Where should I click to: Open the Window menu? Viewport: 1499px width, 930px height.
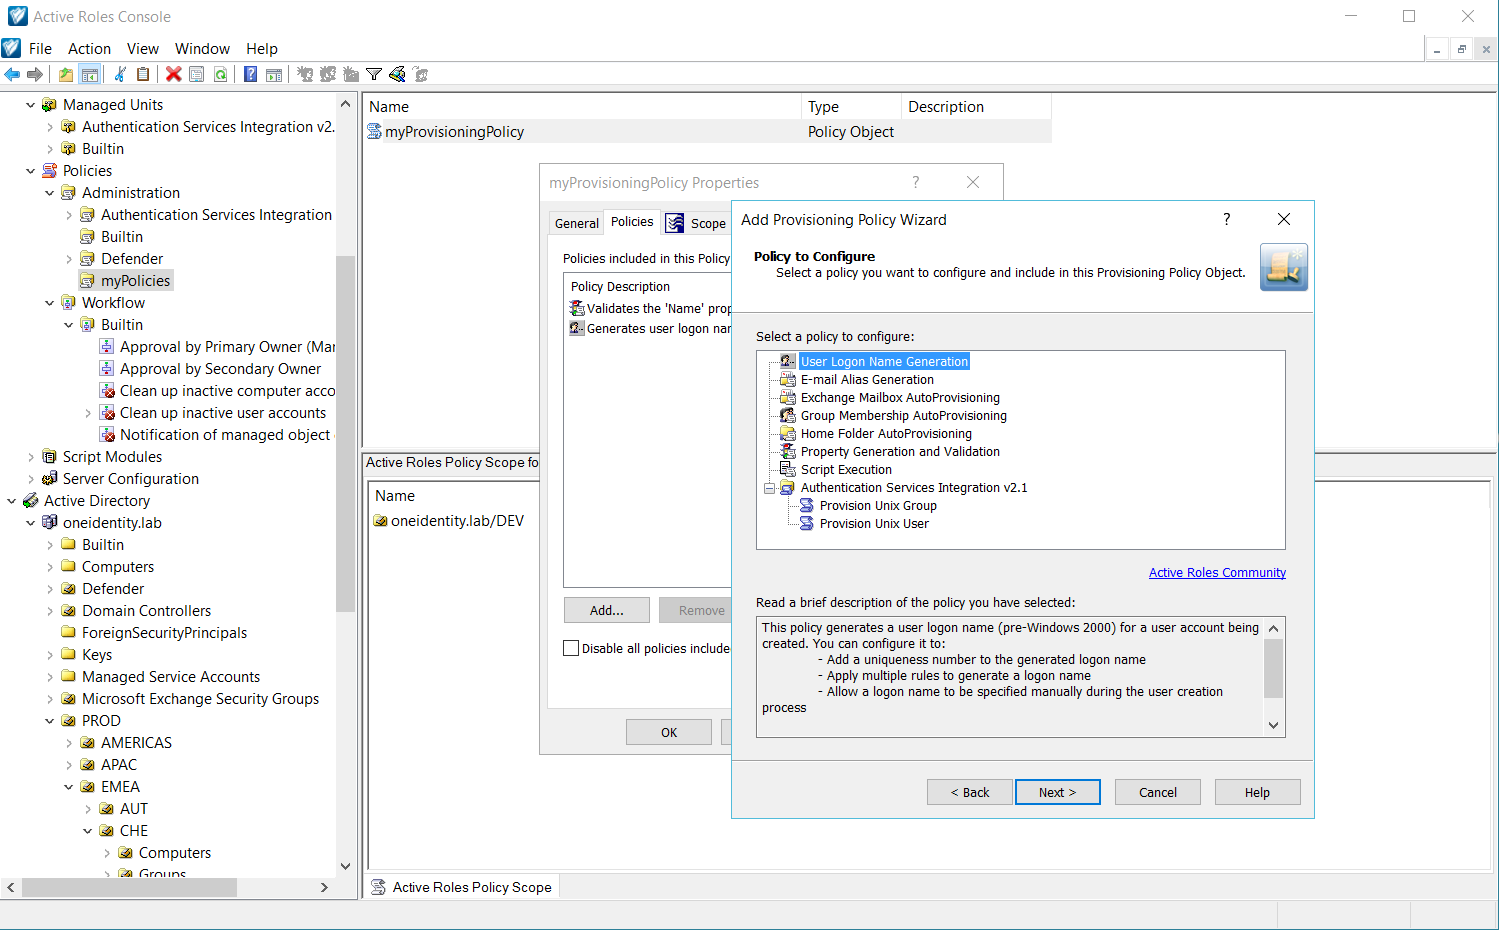pos(202,48)
